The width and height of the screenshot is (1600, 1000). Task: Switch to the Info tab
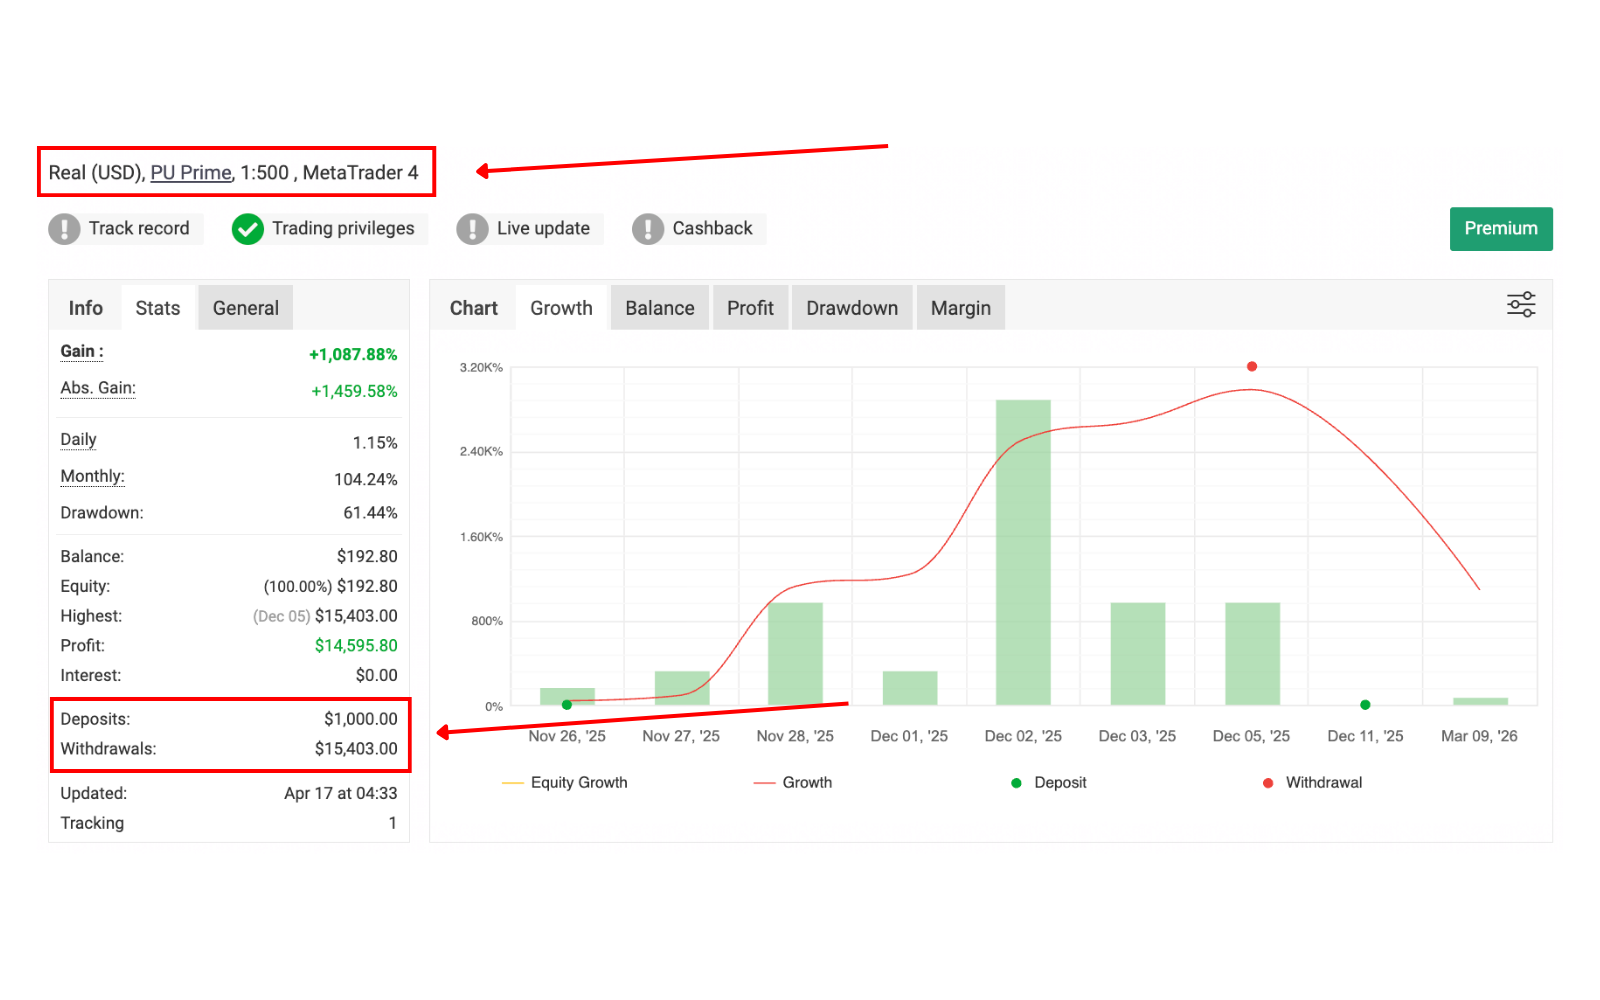(86, 308)
